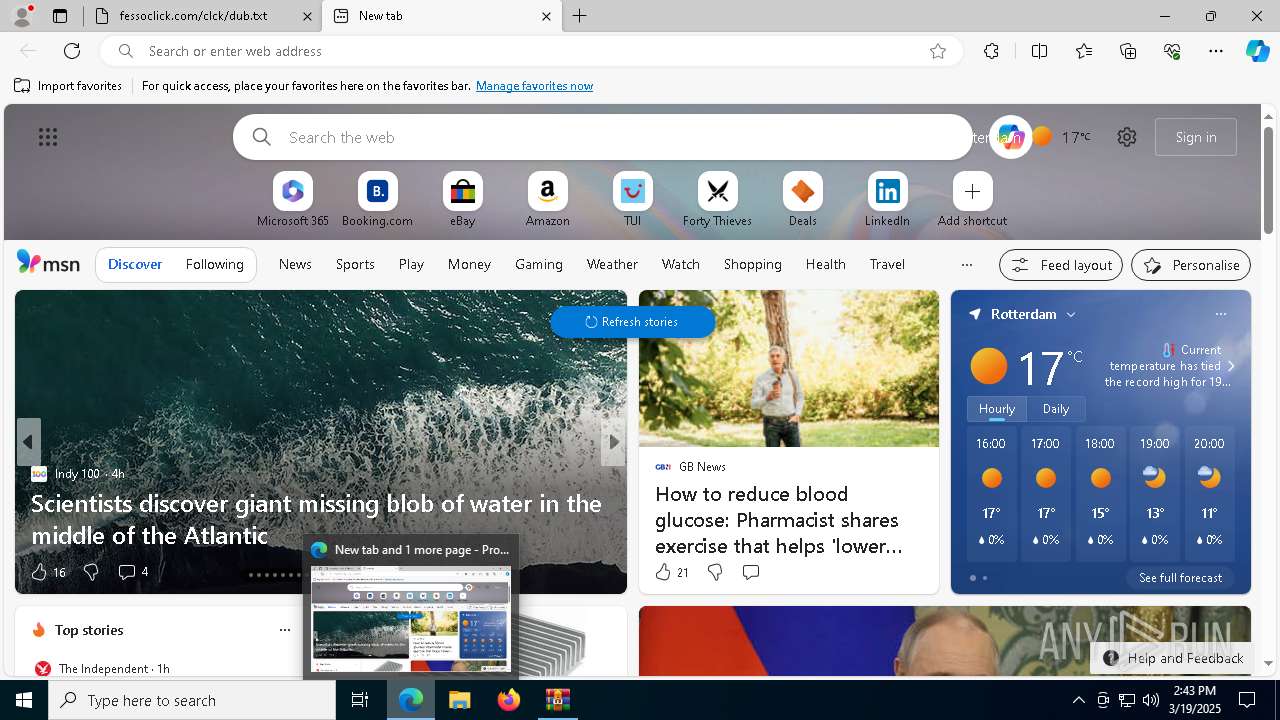This screenshot has width=1280, height=720.
Task: Open Windows Start menu
Action: (24, 700)
